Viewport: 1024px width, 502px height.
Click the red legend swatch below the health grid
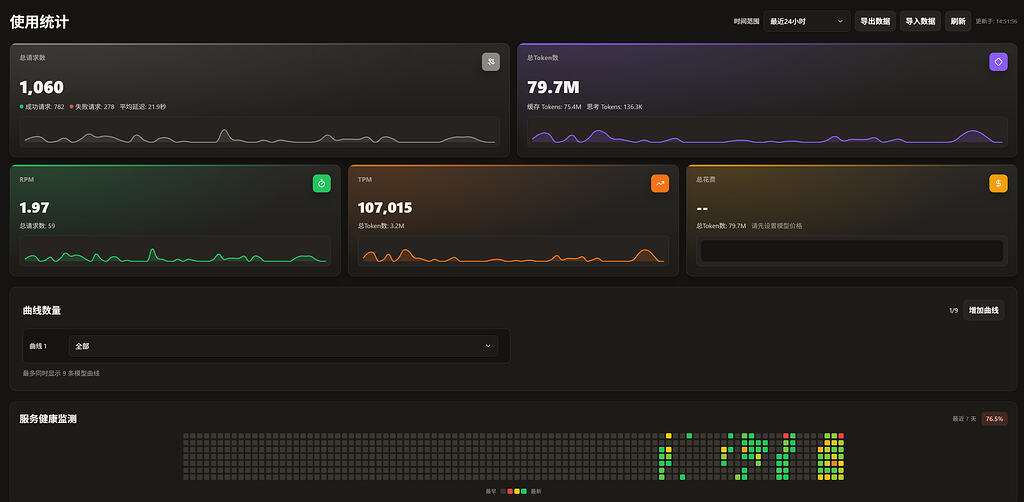[x=509, y=491]
